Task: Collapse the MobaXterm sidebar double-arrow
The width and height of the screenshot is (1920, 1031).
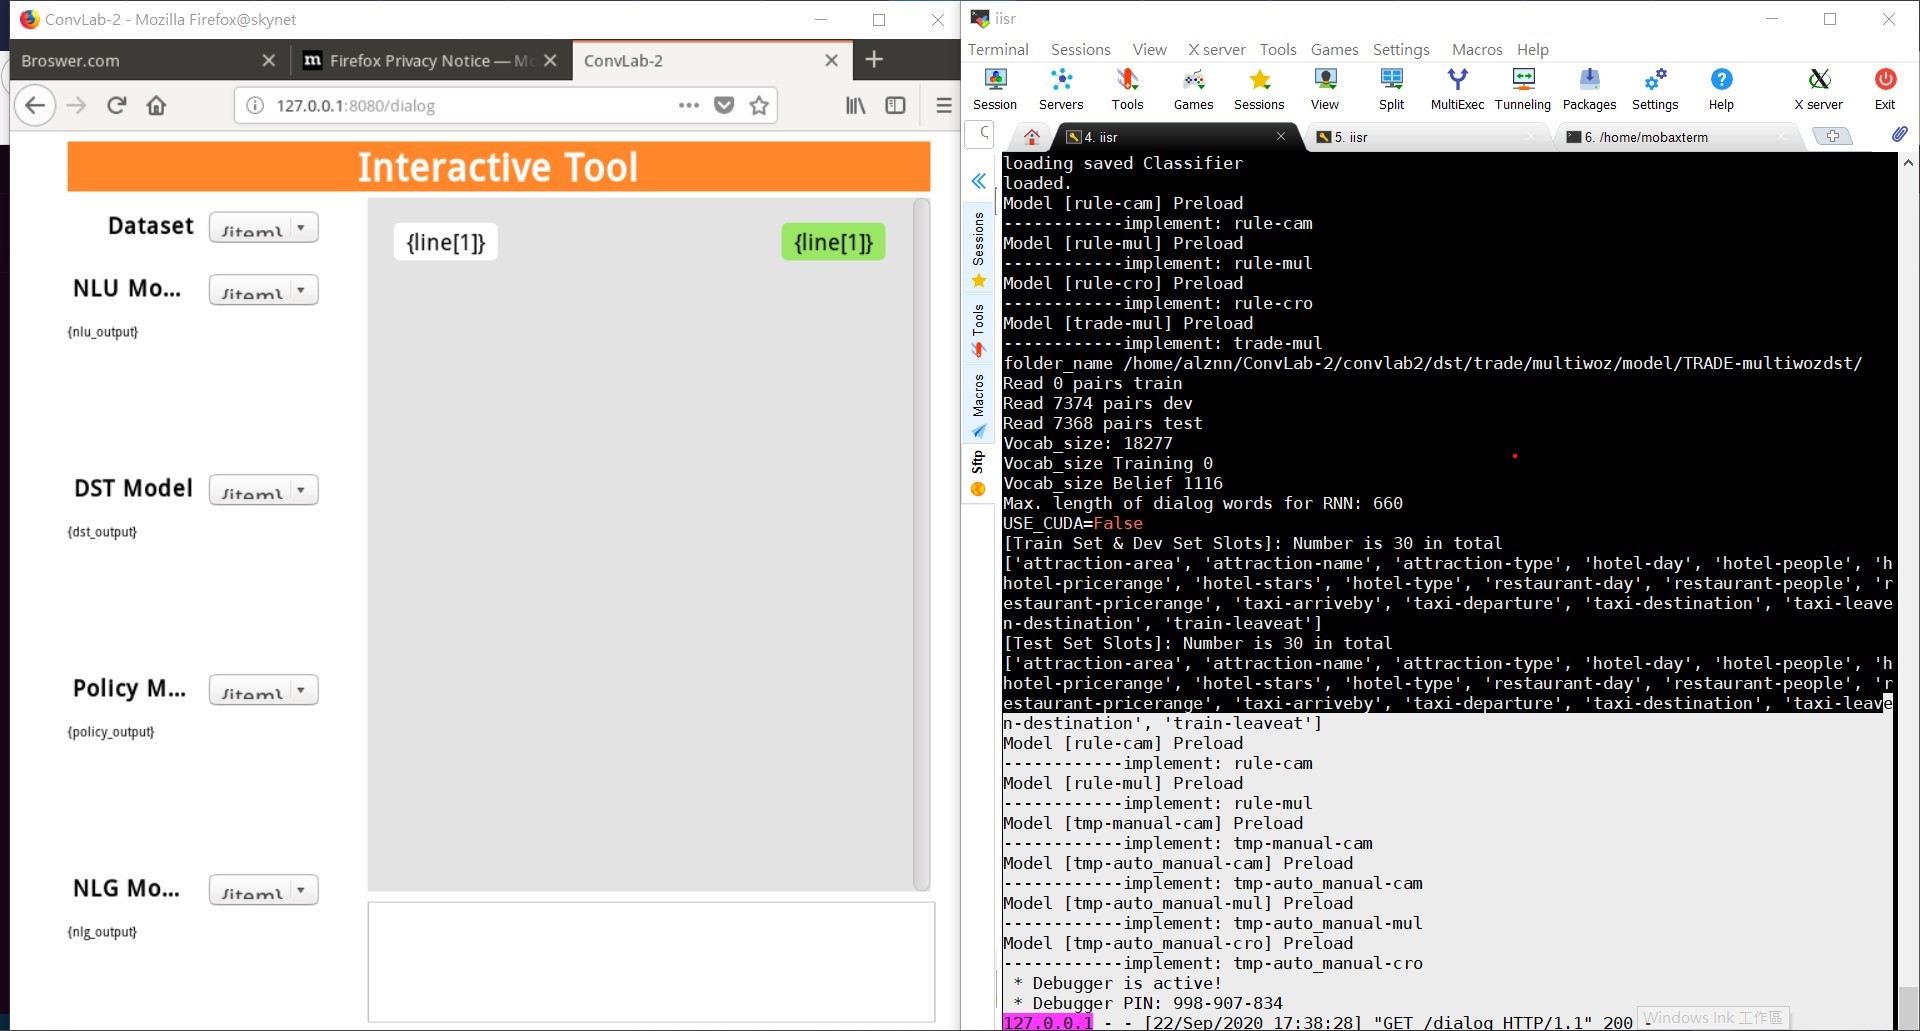Action: (978, 181)
